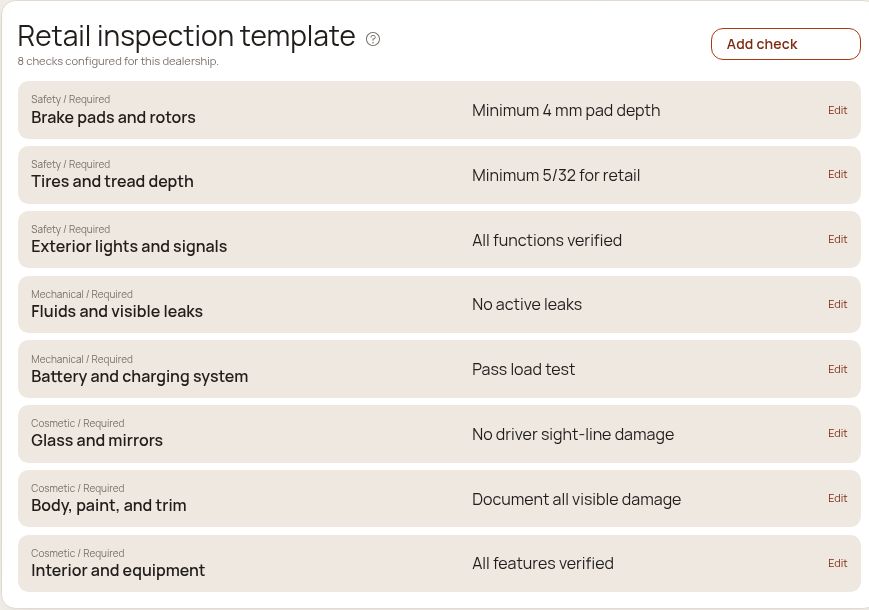
Task: Edit the Exterior lights and signals check
Action: (837, 239)
